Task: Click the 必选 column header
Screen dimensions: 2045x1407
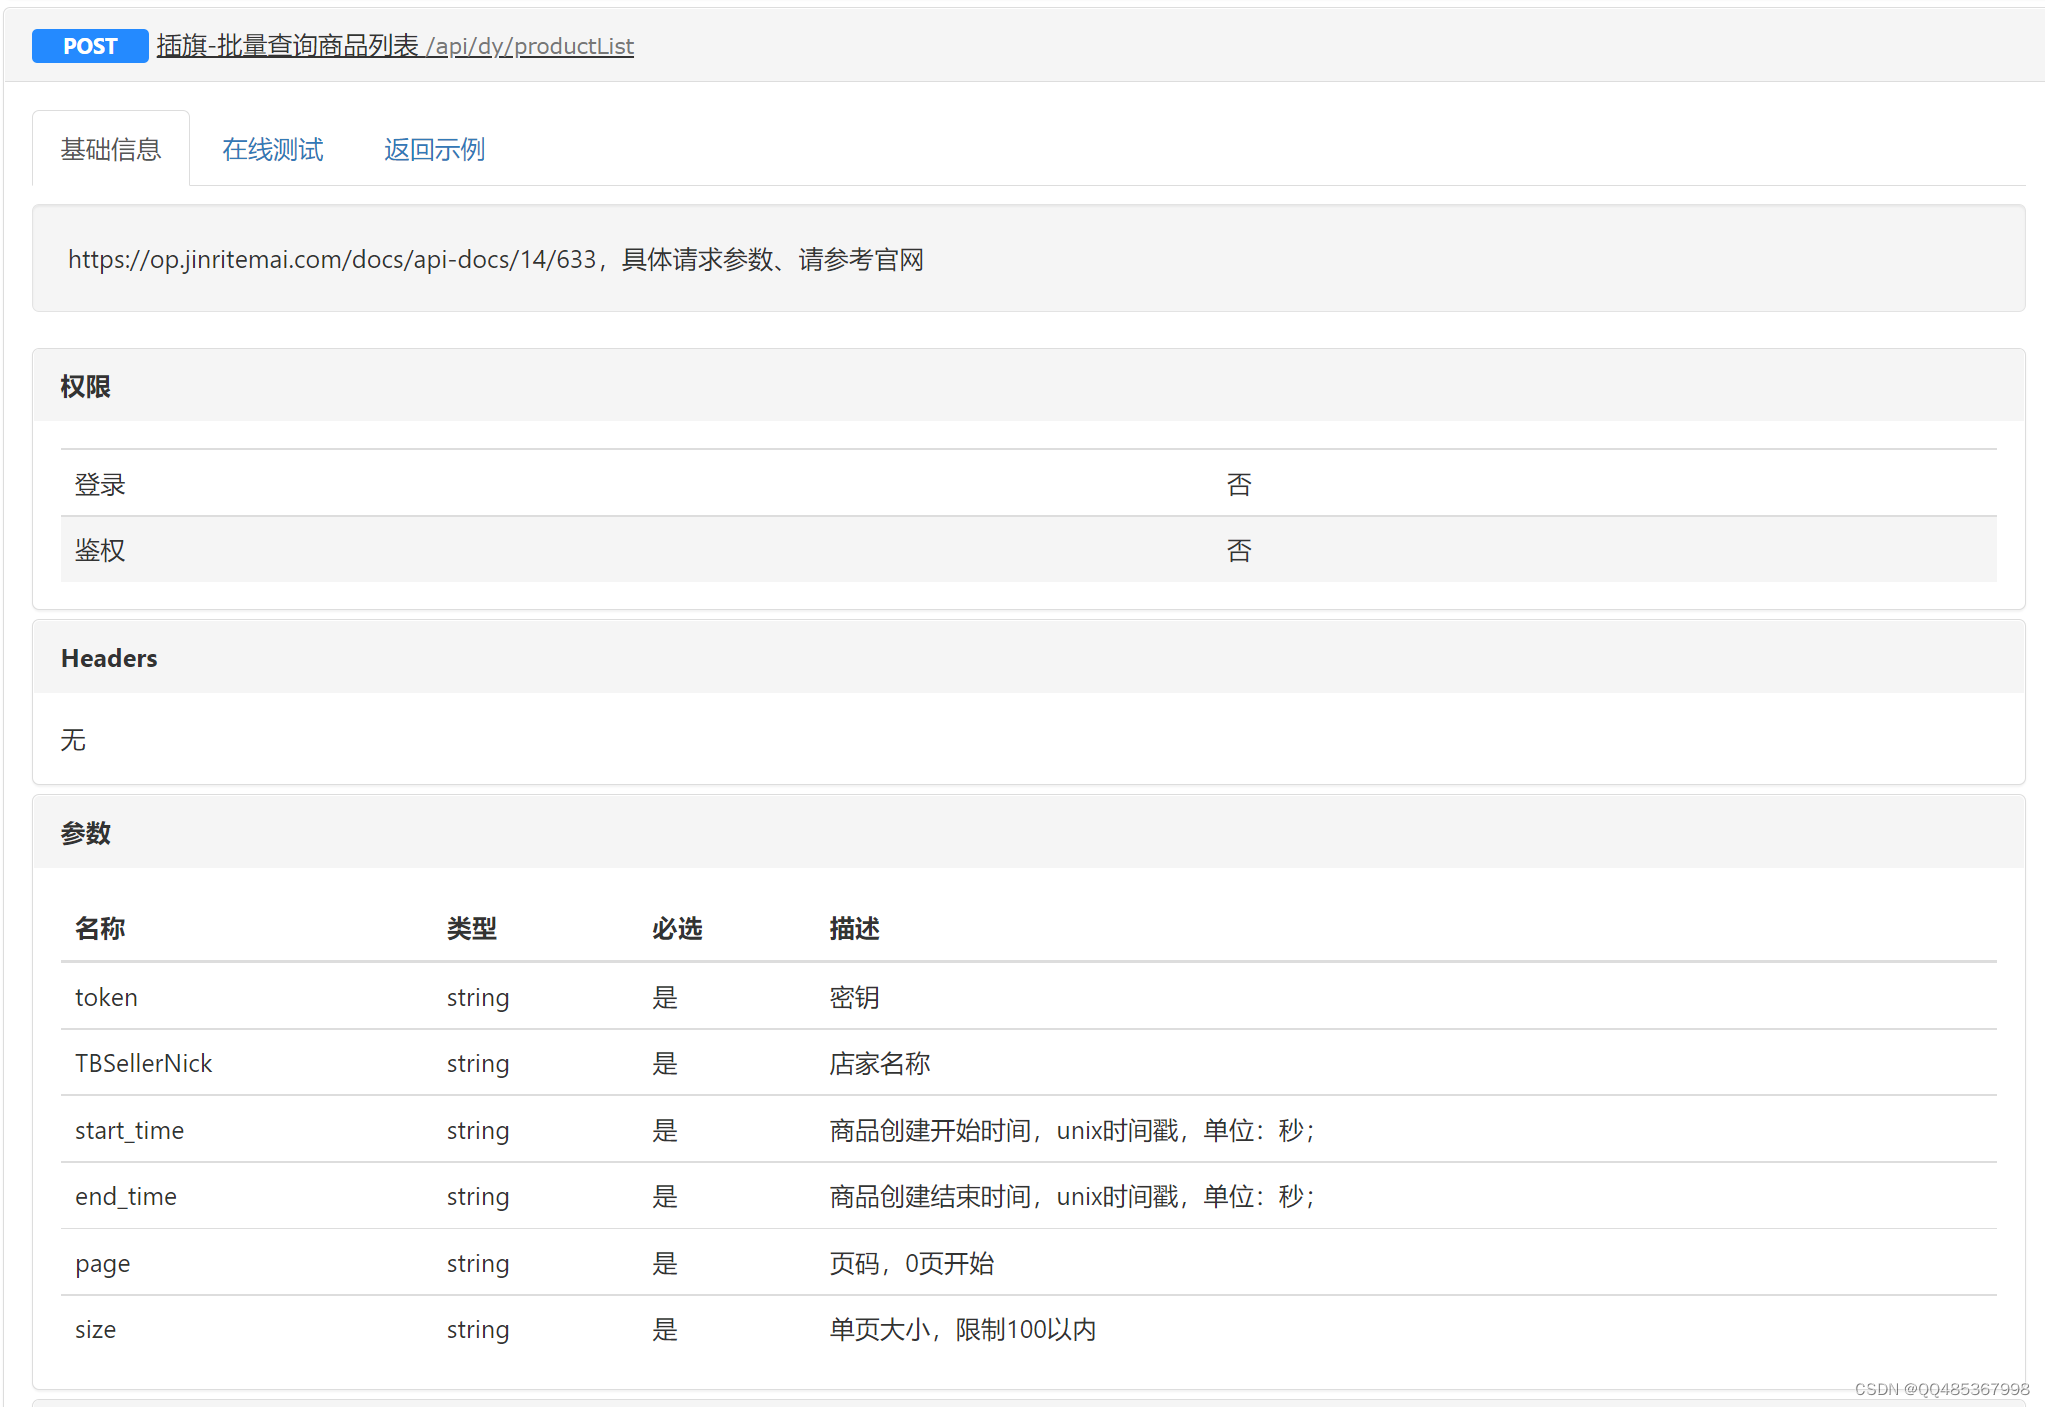Action: click(677, 928)
